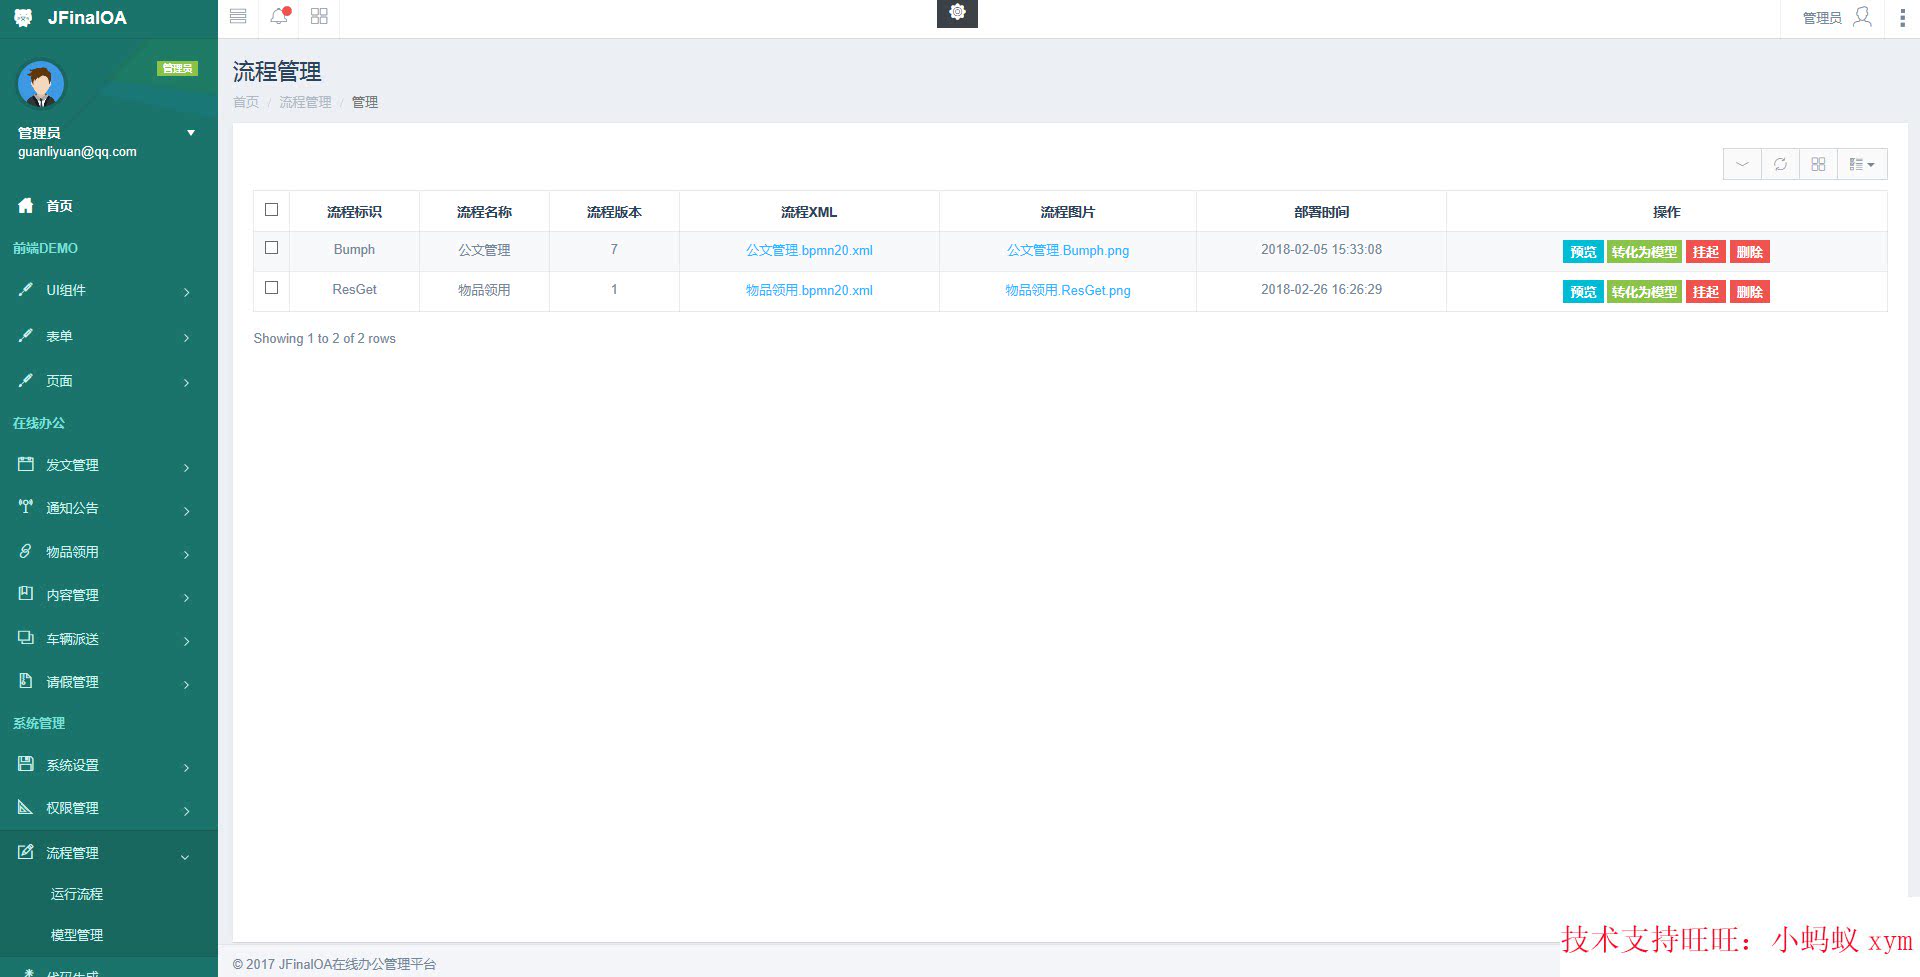The width and height of the screenshot is (1920, 977).
Task: Click the antenna icon beside 通知公告
Action: click(26, 507)
